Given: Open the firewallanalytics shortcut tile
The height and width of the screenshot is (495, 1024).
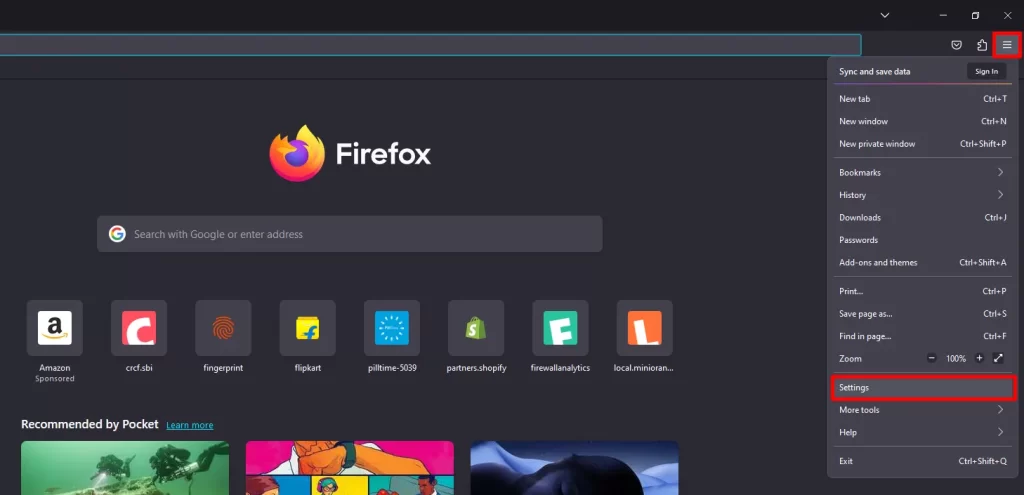Looking at the screenshot, I should point(560,328).
